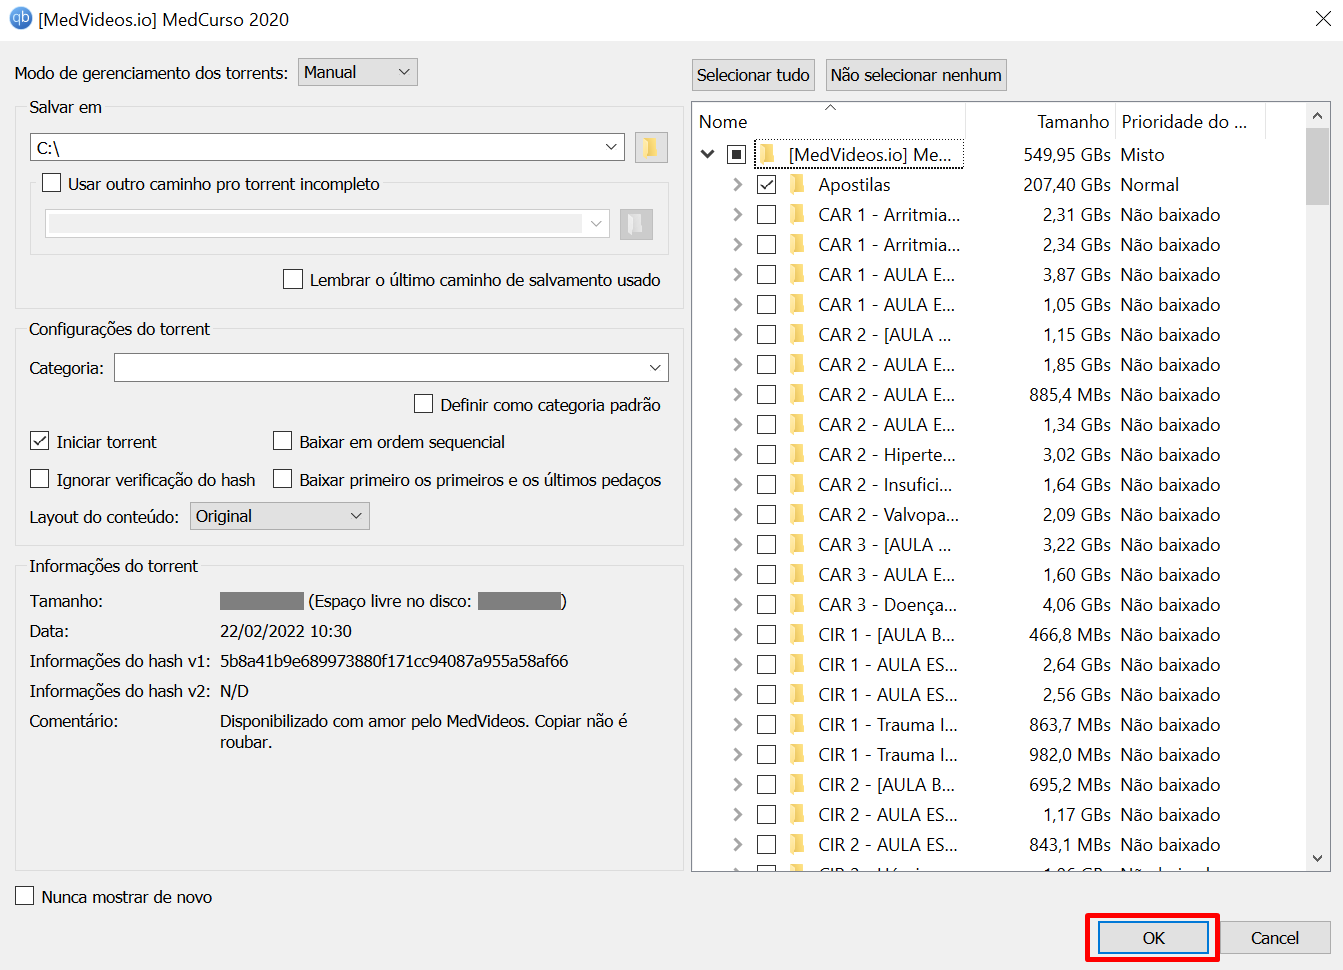This screenshot has width=1343, height=970.
Task: Click the CIR 1 - [AULA B... folder icon
Action: [797, 635]
